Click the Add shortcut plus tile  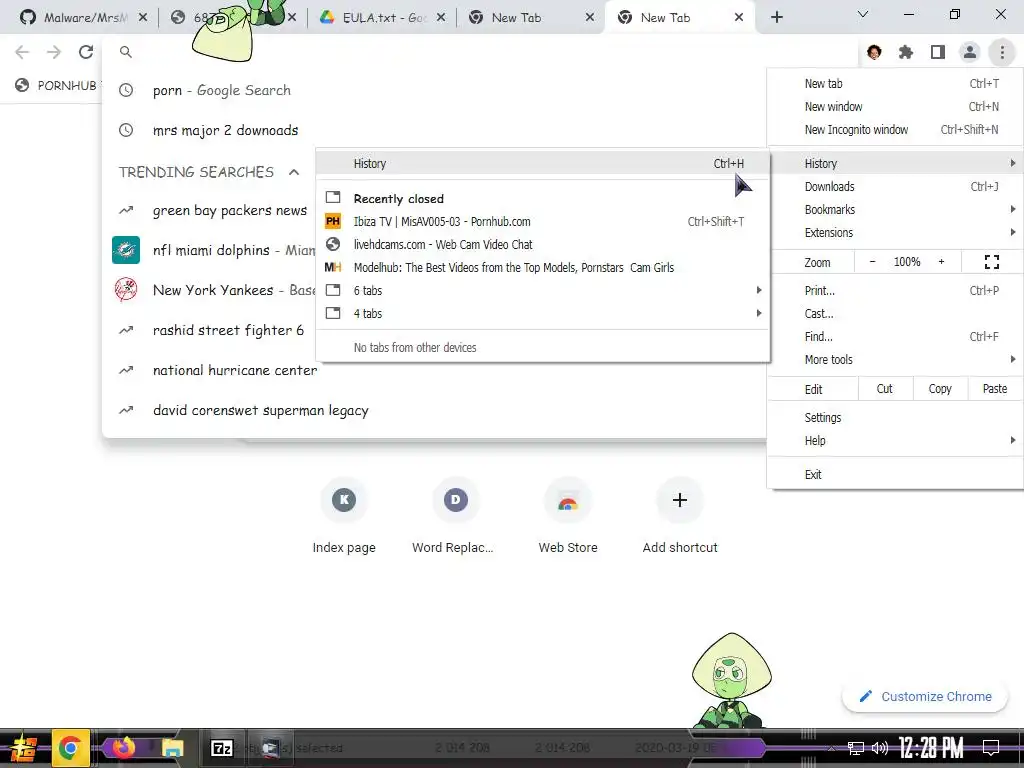[x=679, y=500]
